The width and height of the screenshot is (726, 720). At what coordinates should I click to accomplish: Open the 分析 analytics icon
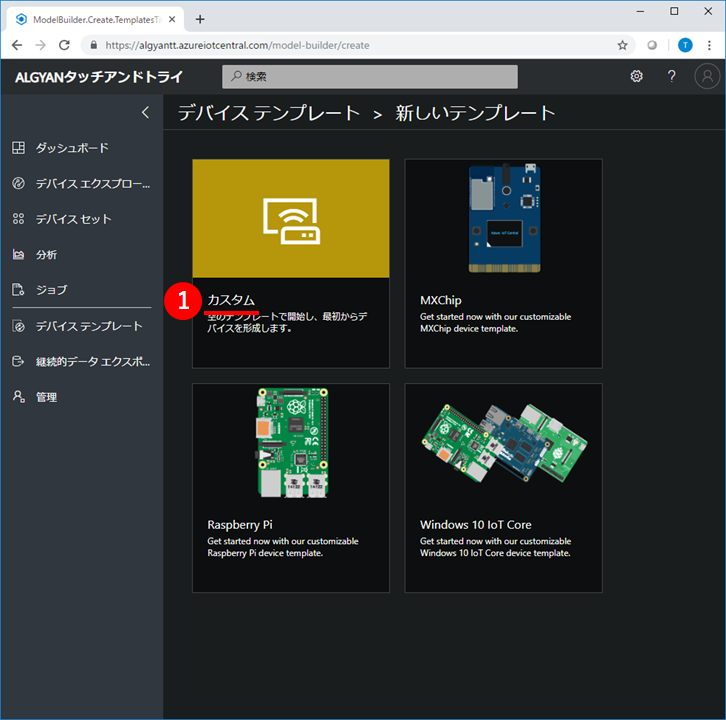click(19, 255)
